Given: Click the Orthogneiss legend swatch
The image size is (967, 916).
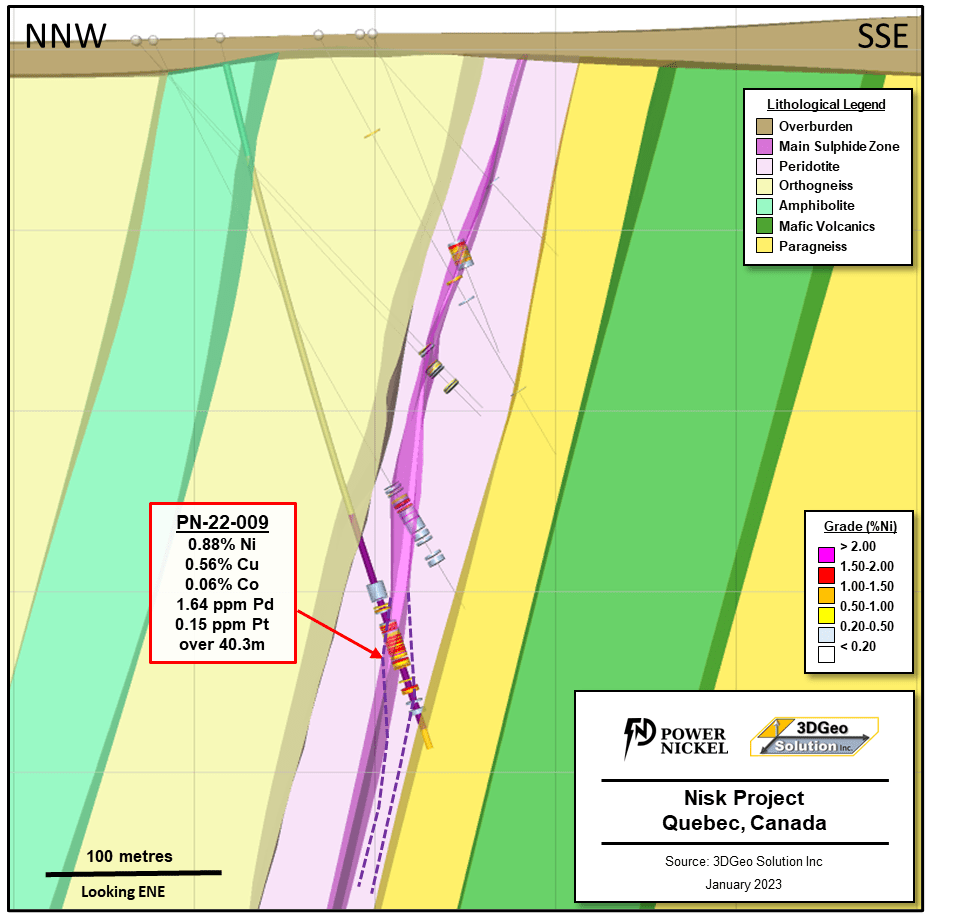Looking at the screenshot, I should click(x=765, y=186).
